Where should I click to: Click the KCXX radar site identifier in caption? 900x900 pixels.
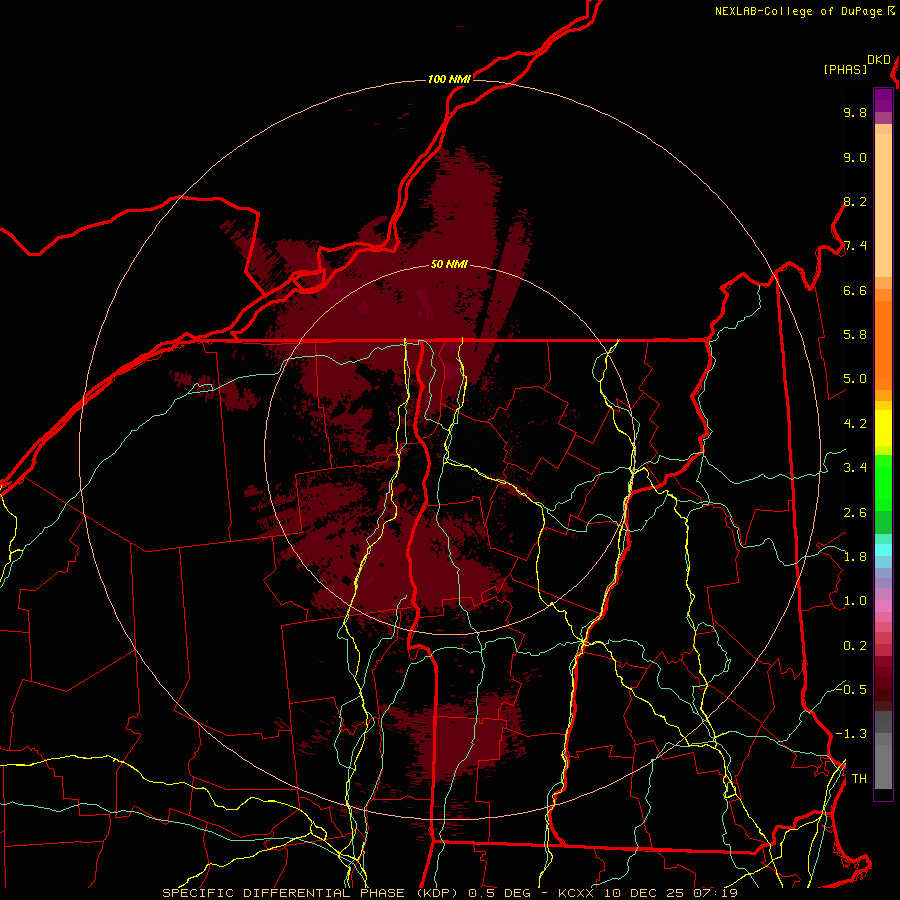(x=576, y=893)
